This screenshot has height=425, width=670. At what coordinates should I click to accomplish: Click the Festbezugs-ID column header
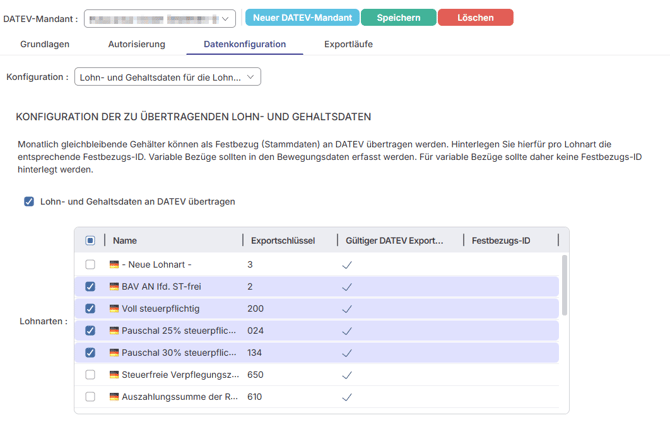[x=501, y=240]
